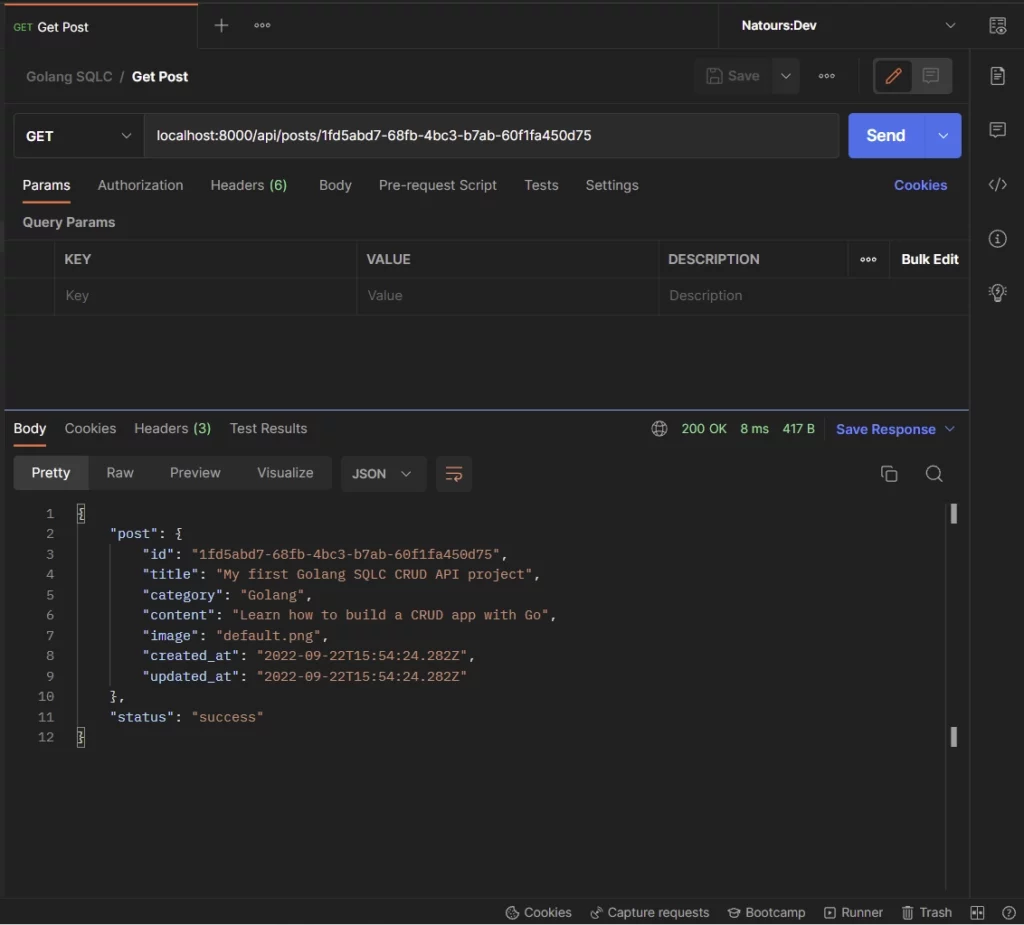Switch to the request Body tab

coord(335,185)
